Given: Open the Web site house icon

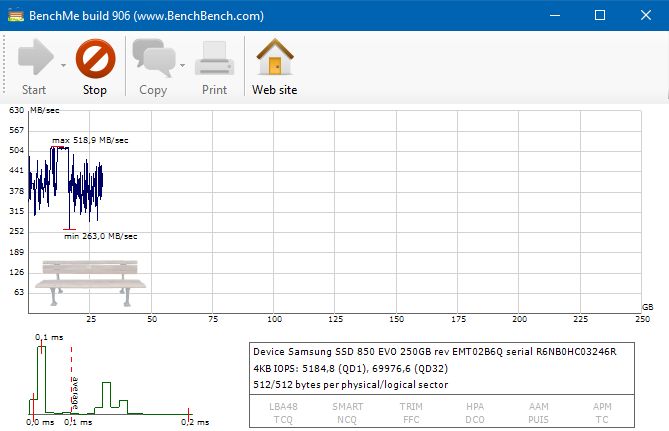Looking at the screenshot, I should tap(274, 59).
